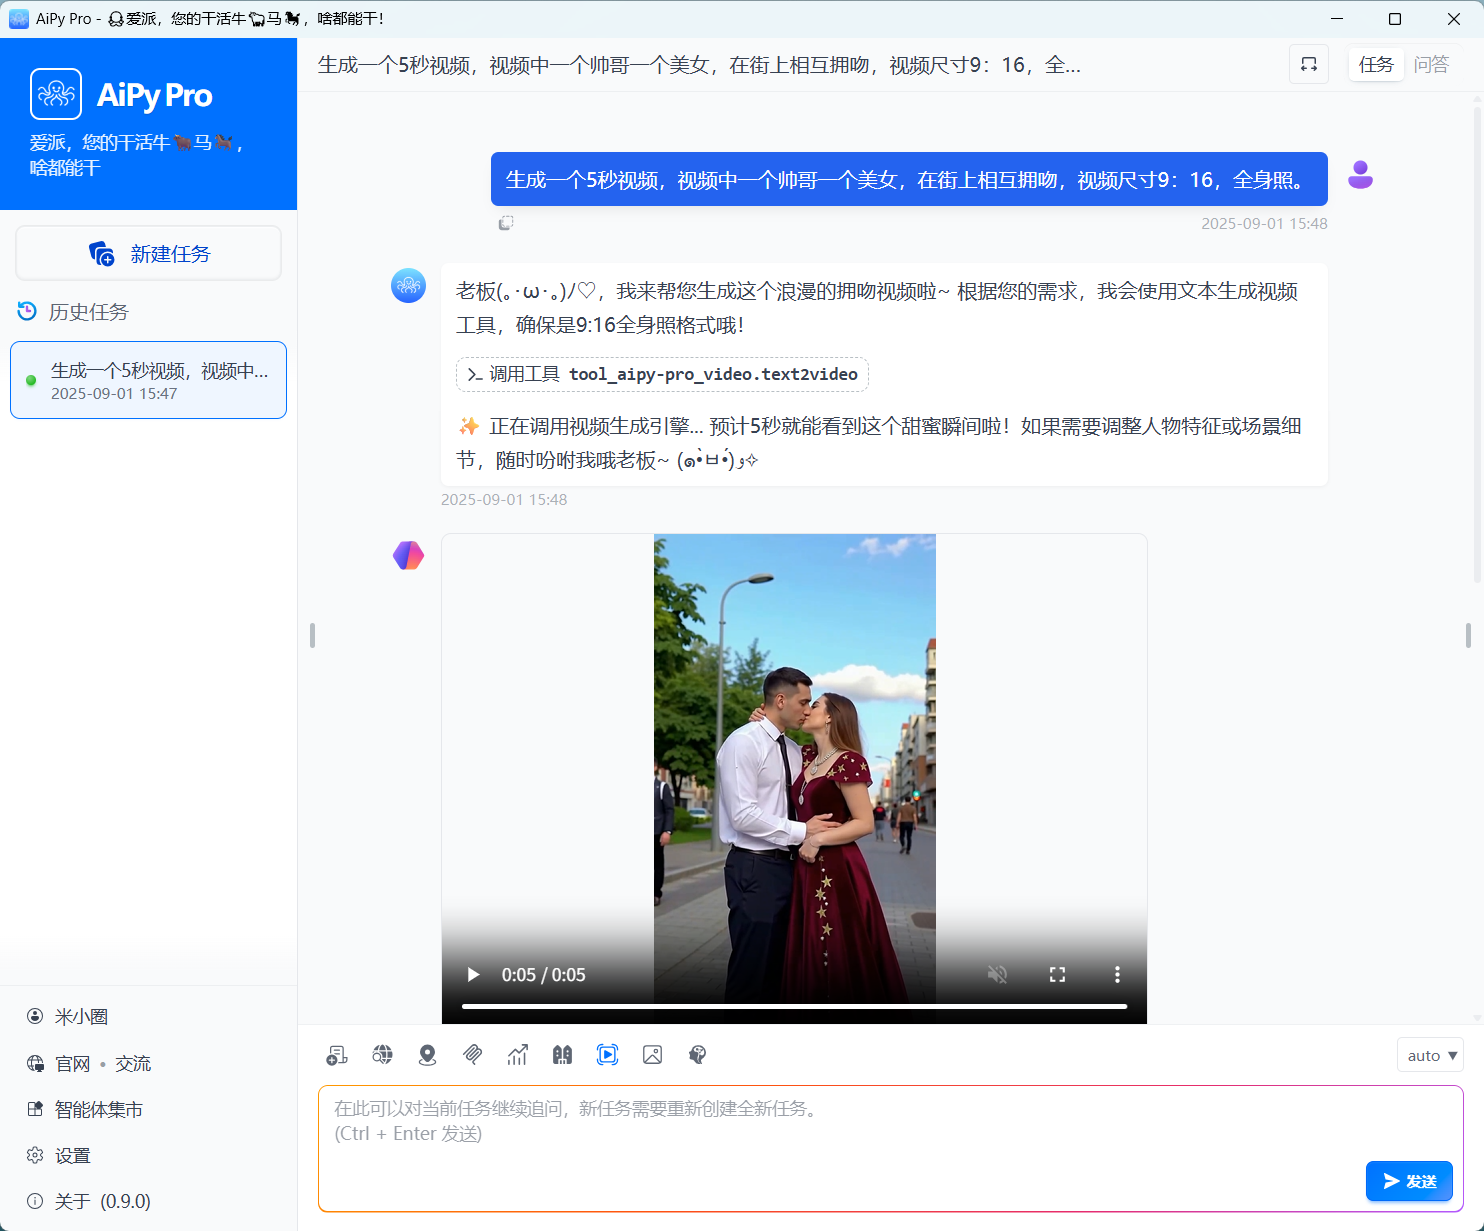
Task: Toggle the video generation tool icon
Action: click(607, 1055)
